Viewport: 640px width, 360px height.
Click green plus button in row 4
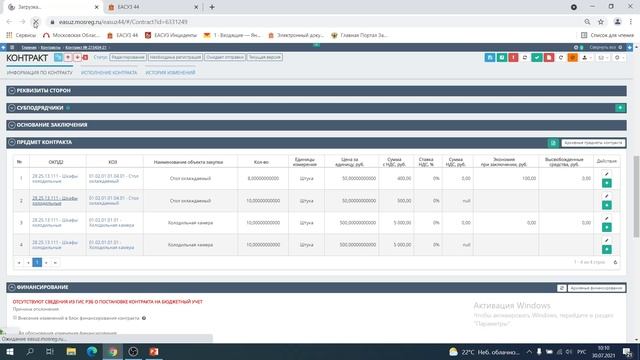coord(607,249)
